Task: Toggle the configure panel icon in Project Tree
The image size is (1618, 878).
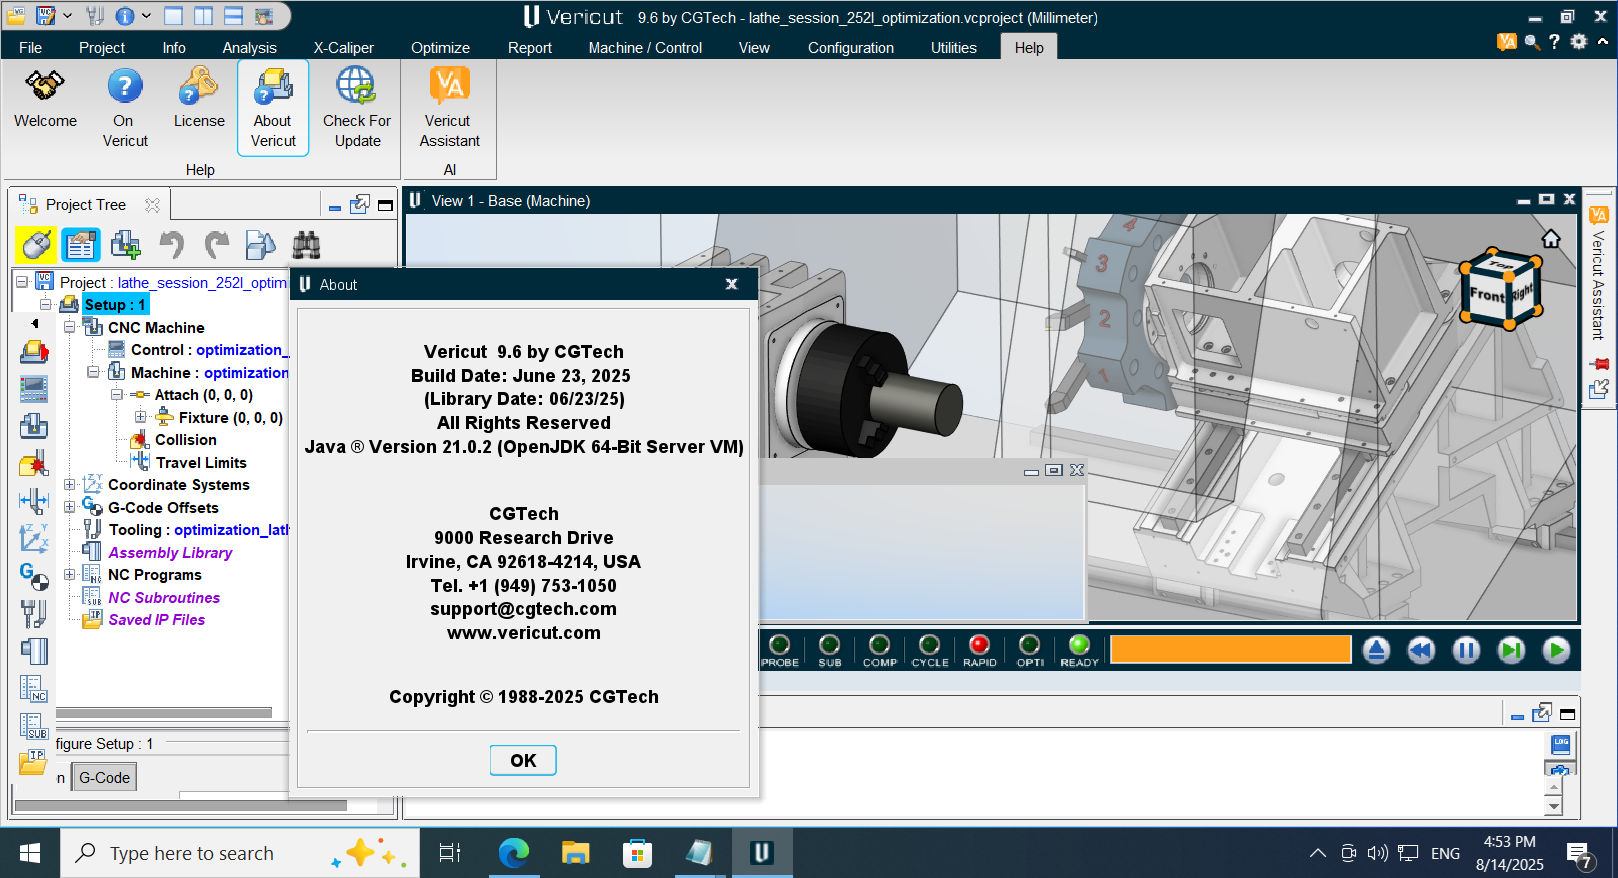Action: (80, 244)
